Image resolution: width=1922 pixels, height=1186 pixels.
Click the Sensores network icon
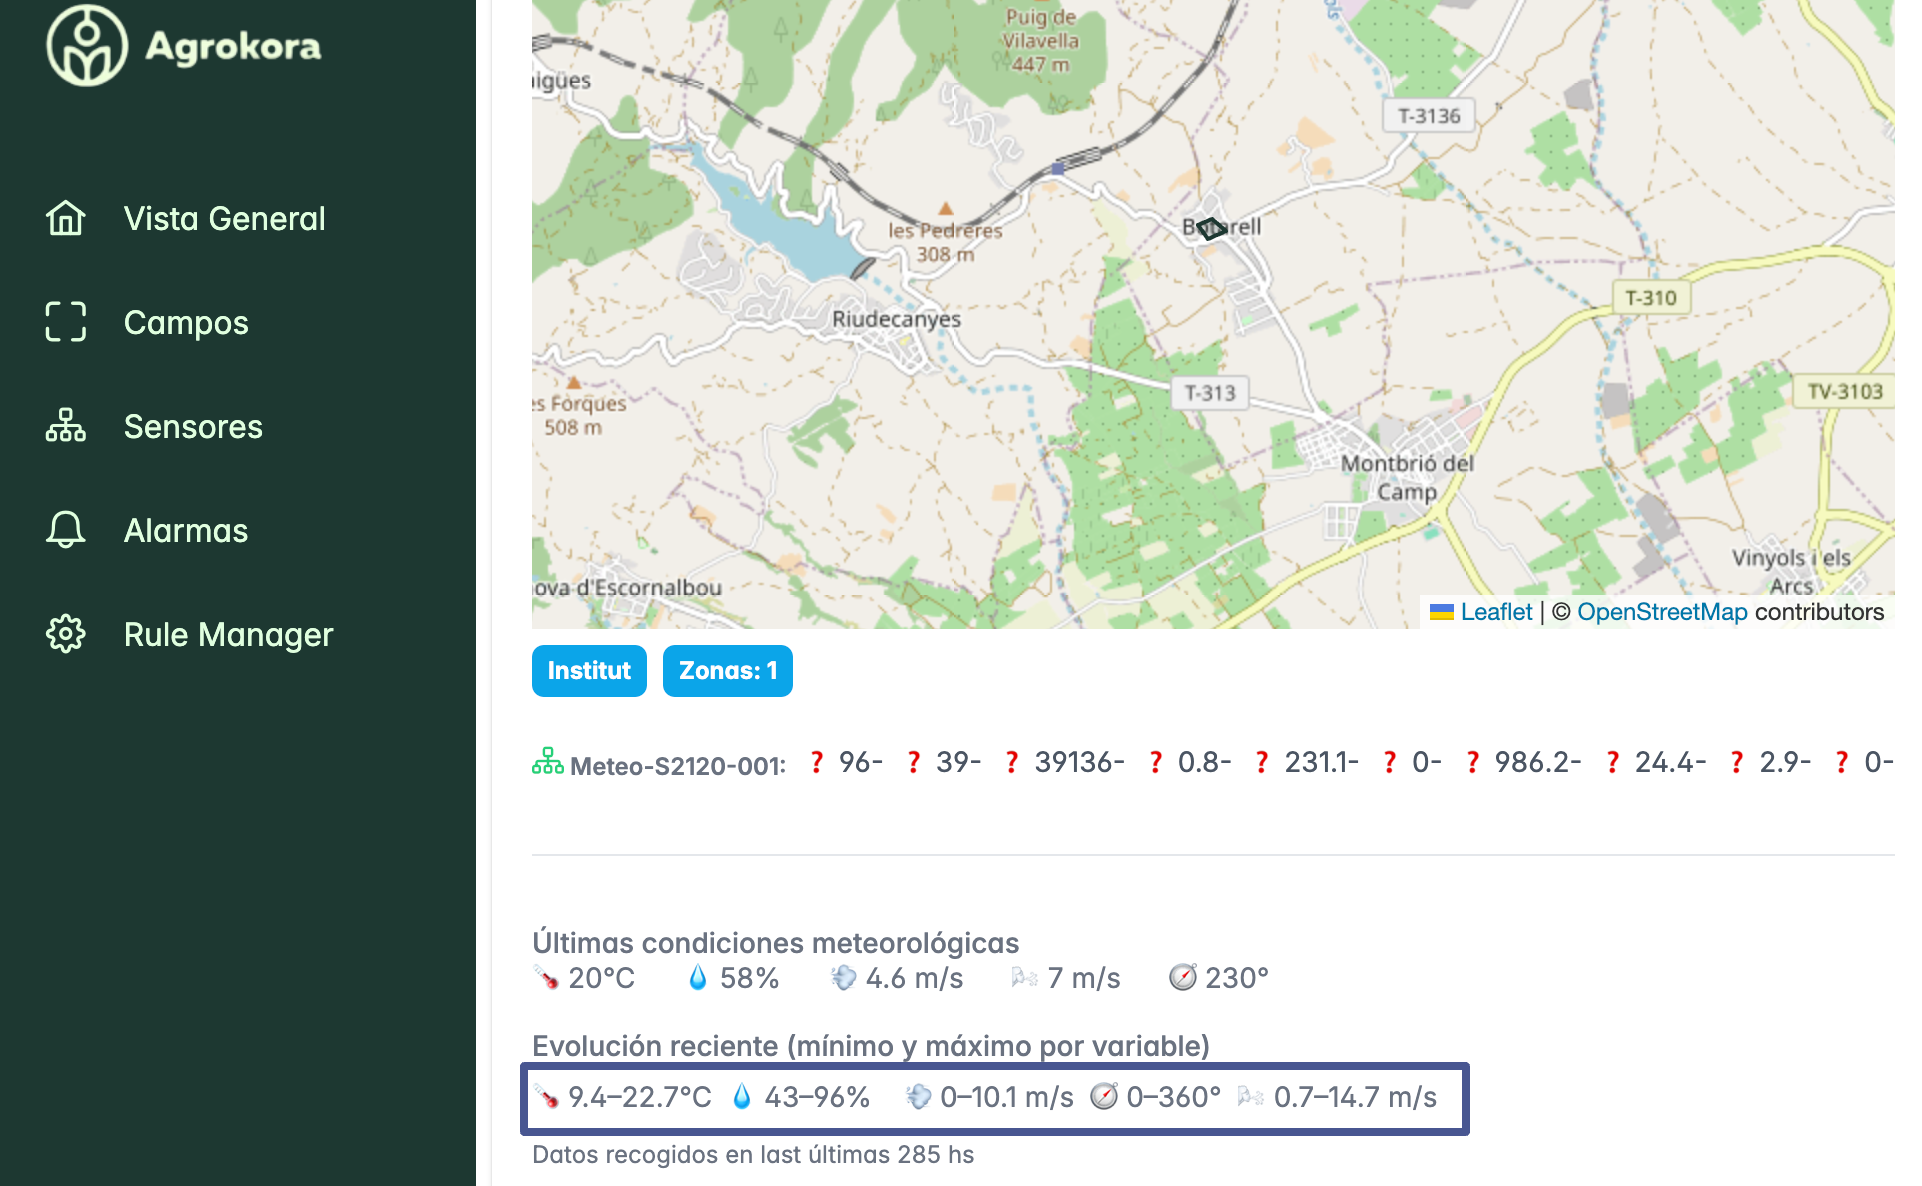click(66, 426)
